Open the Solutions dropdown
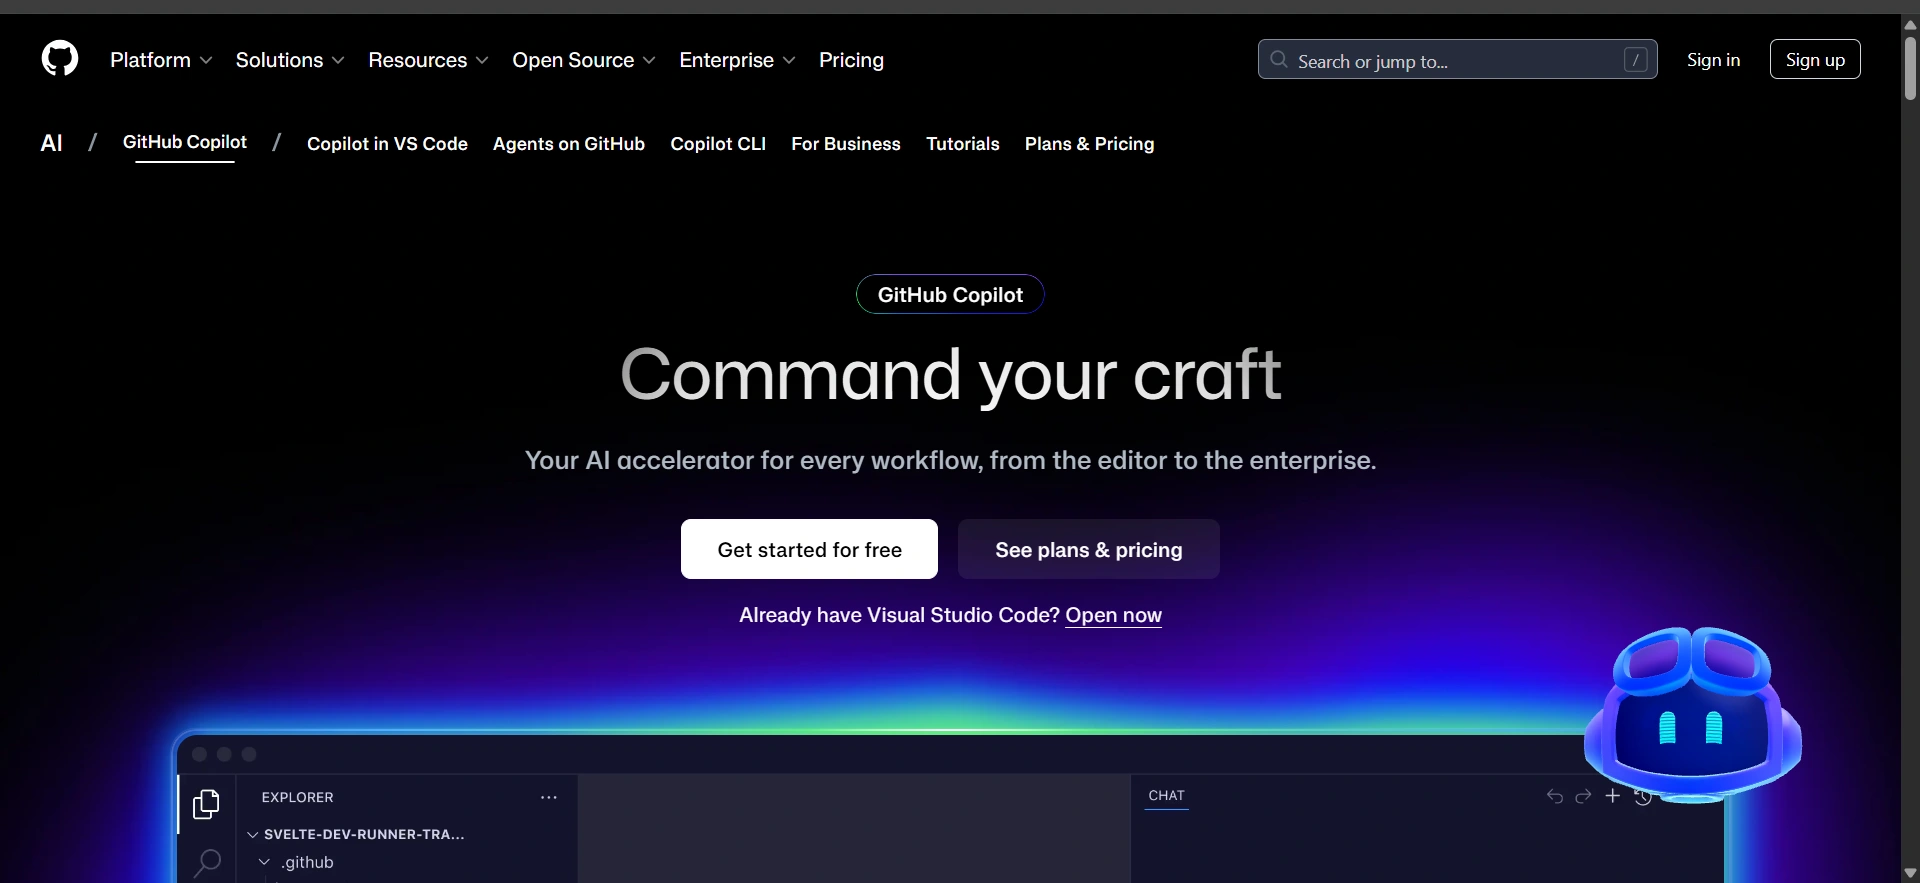Viewport: 1920px width, 883px height. click(290, 60)
